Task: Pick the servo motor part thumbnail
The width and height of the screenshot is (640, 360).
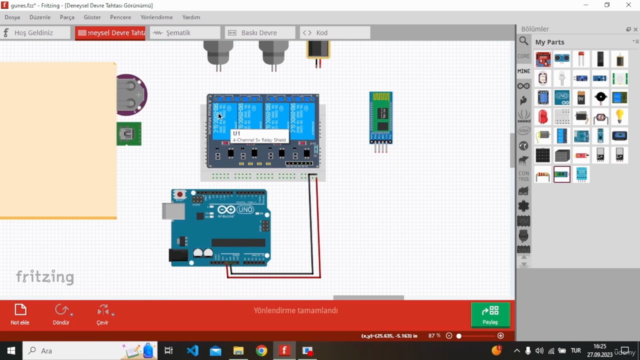Action: tap(581, 117)
